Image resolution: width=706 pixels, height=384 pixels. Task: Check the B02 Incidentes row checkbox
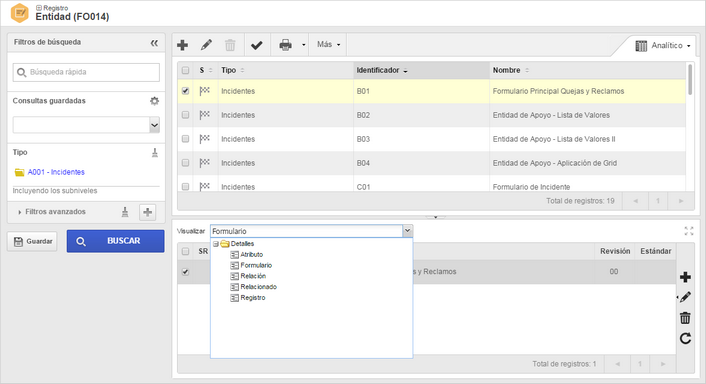pos(186,115)
